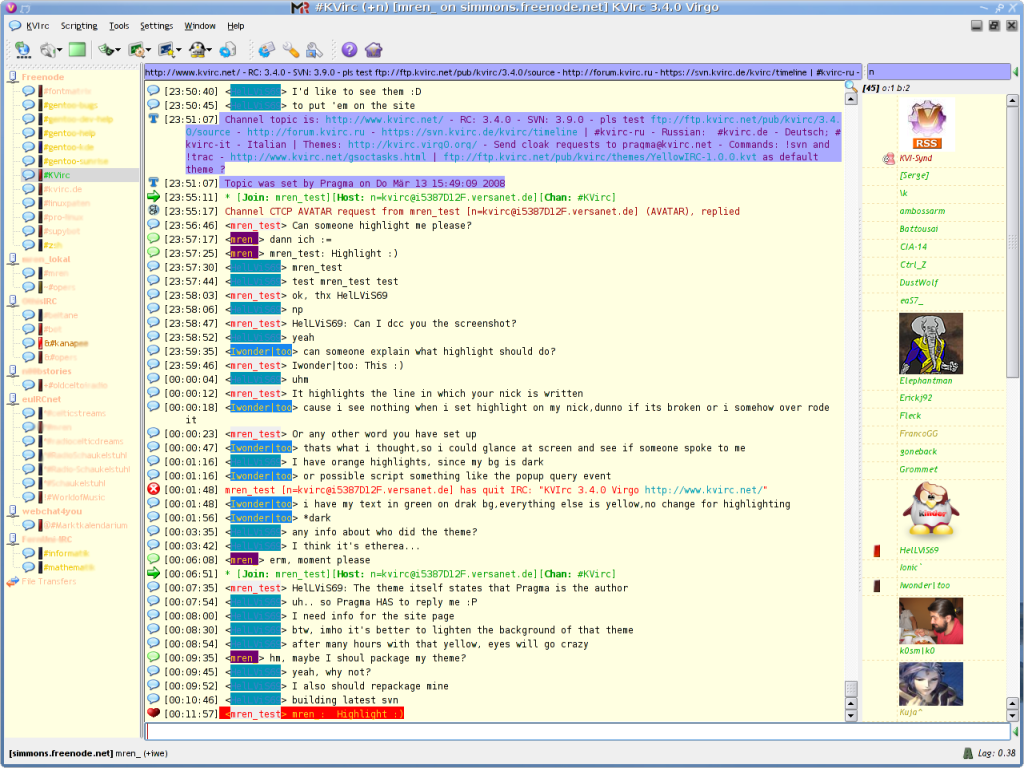Expand dropdown next to monitor gear icon

pos(148,50)
